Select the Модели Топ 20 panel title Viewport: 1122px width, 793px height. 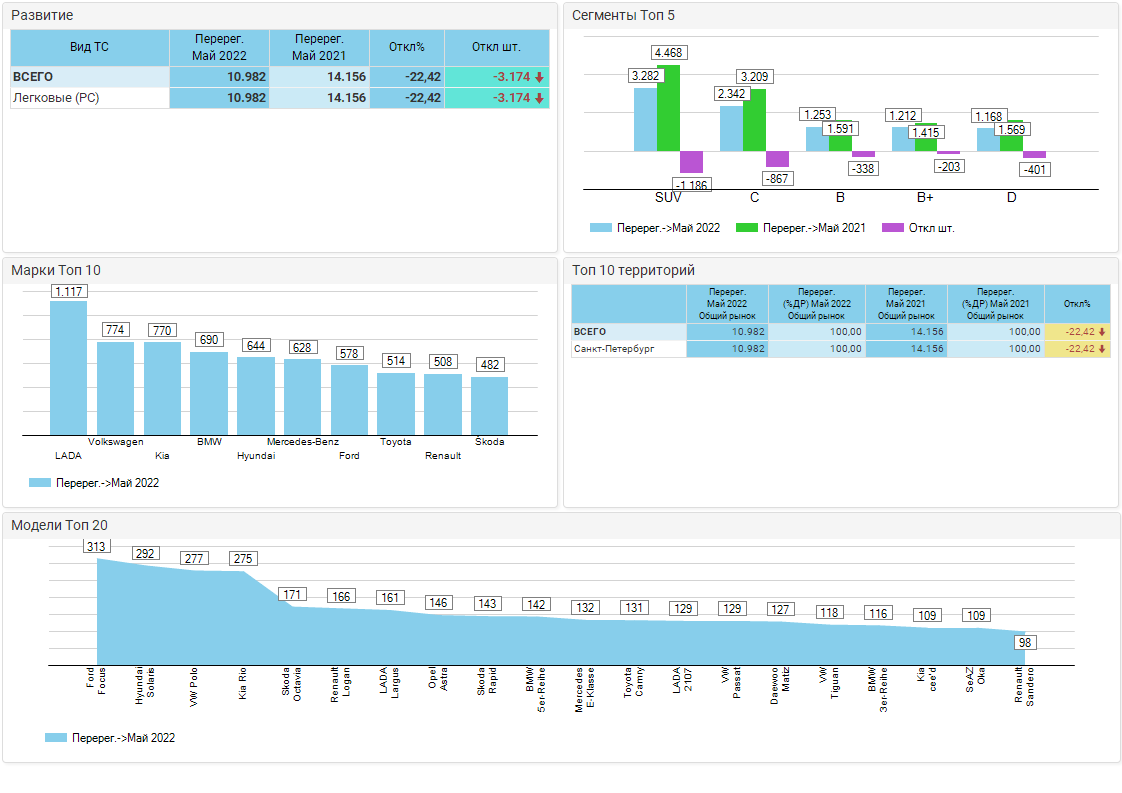tap(59, 525)
